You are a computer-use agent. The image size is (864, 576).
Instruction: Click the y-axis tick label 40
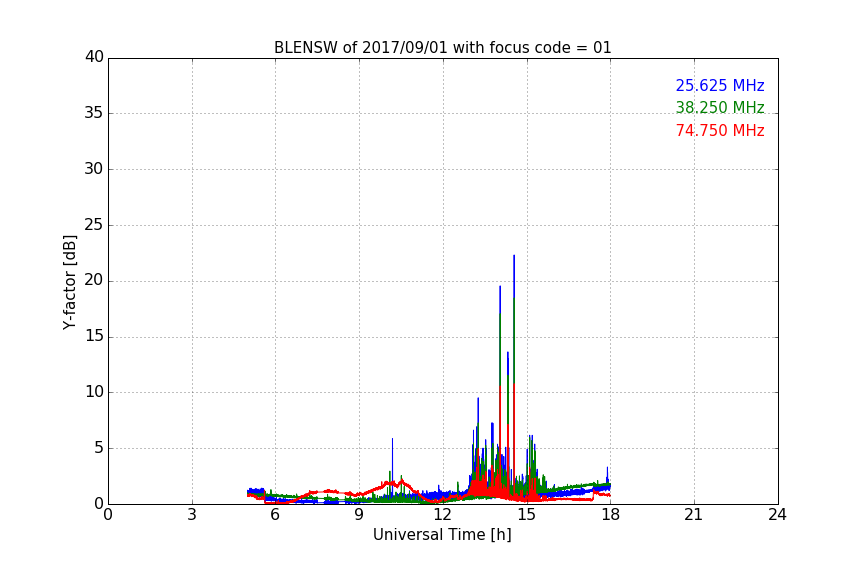pyautogui.click(x=94, y=57)
